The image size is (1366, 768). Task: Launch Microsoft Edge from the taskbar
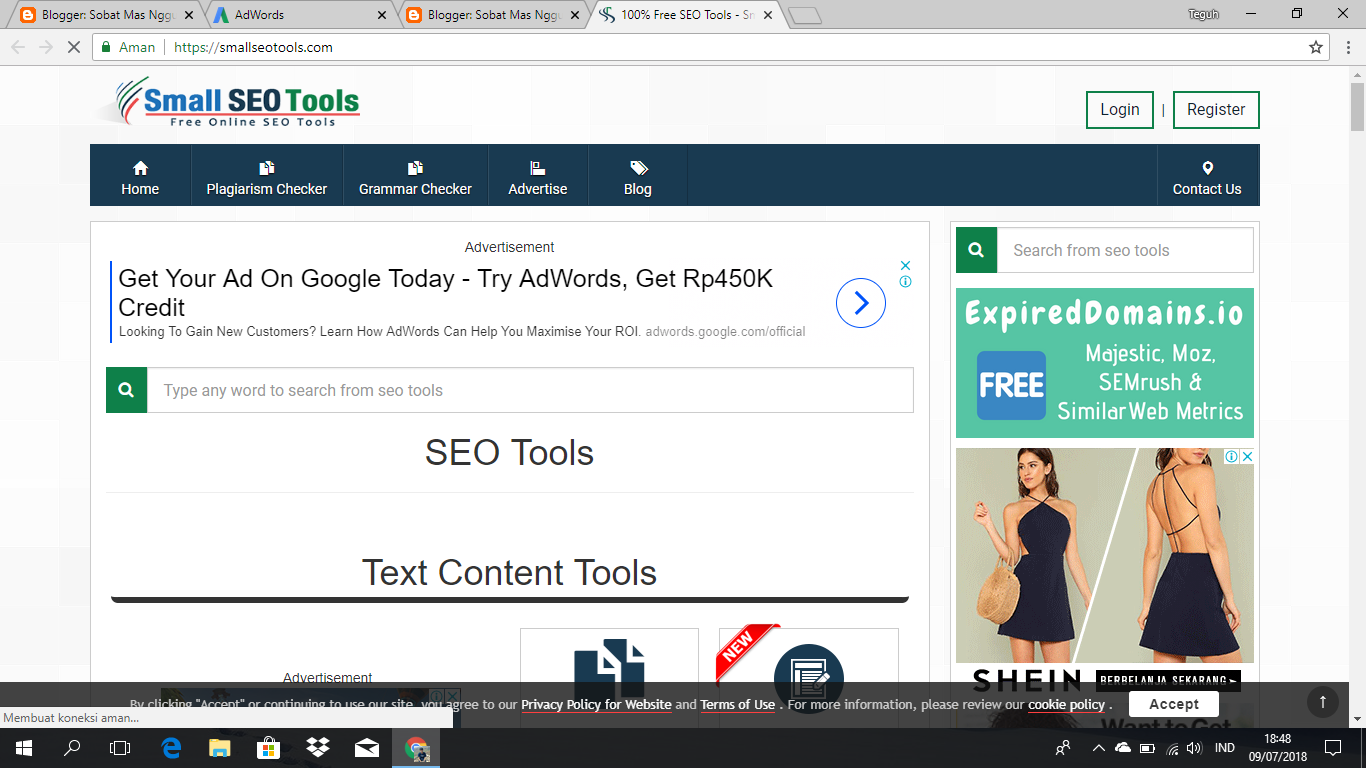tap(171, 748)
